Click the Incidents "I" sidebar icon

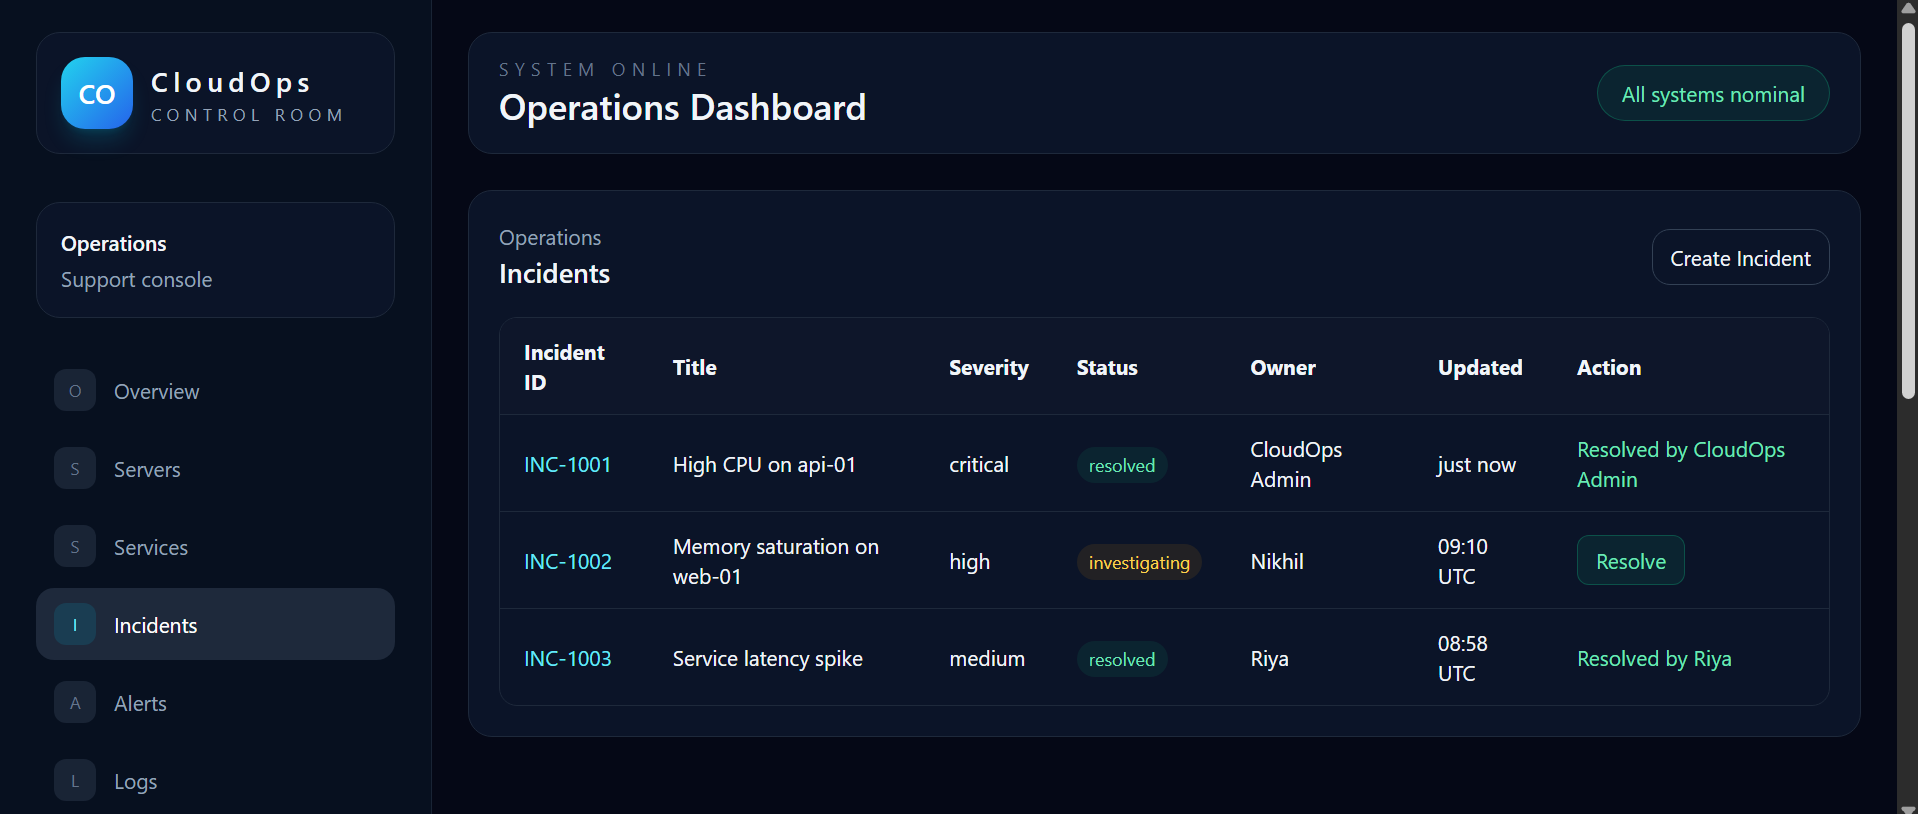point(75,625)
